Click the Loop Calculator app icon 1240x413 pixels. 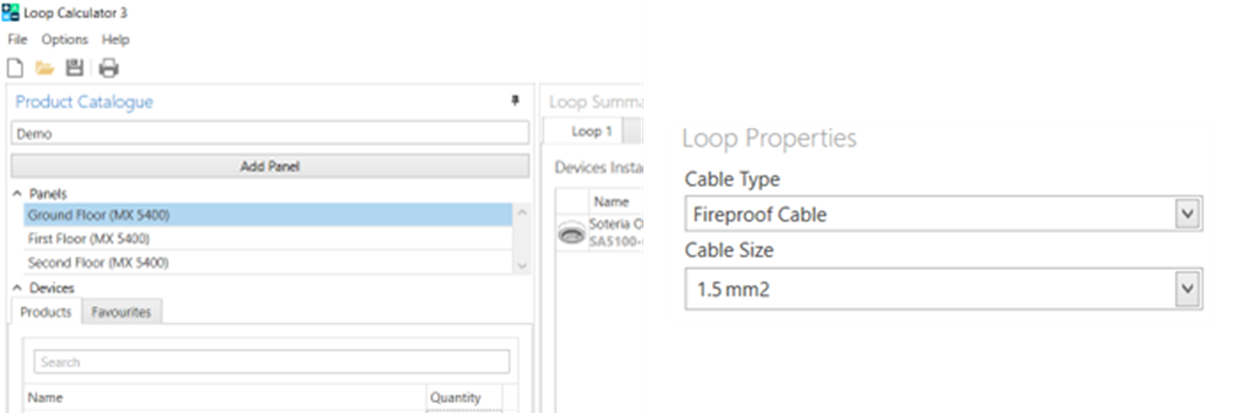[x=10, y=13]
